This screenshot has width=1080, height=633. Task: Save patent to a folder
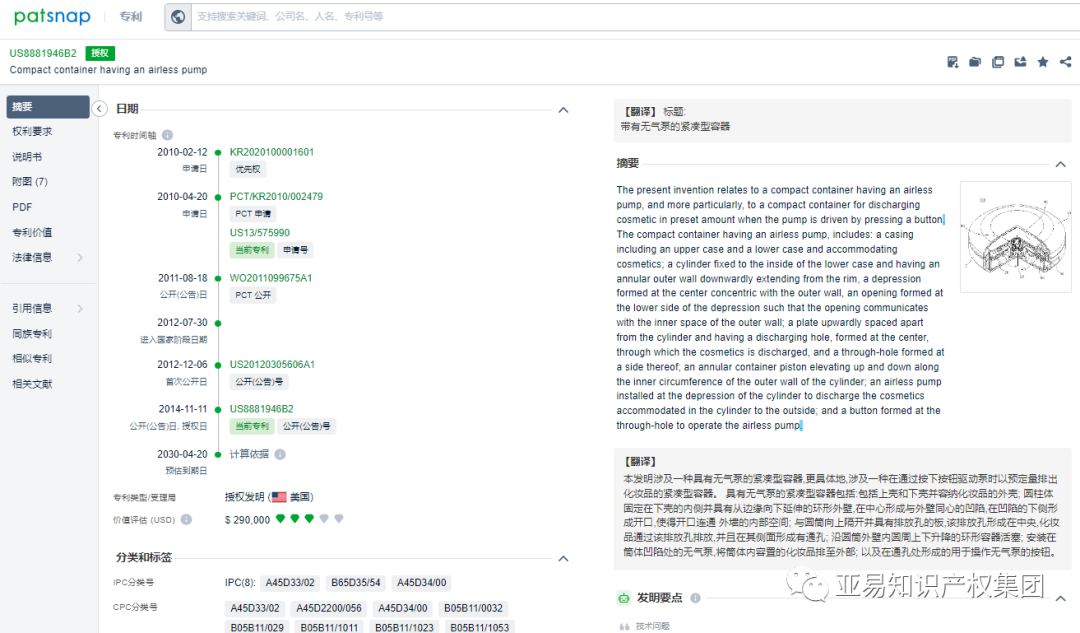[975, 61]
